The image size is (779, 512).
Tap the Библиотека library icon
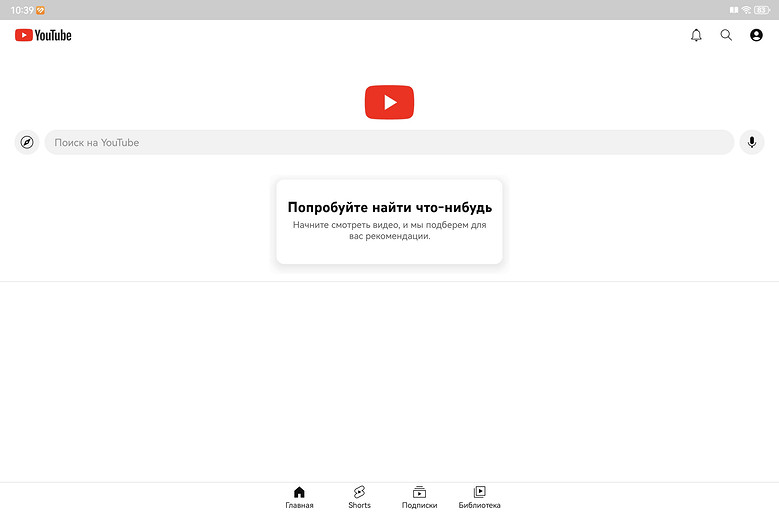click(x=480, y=492)
